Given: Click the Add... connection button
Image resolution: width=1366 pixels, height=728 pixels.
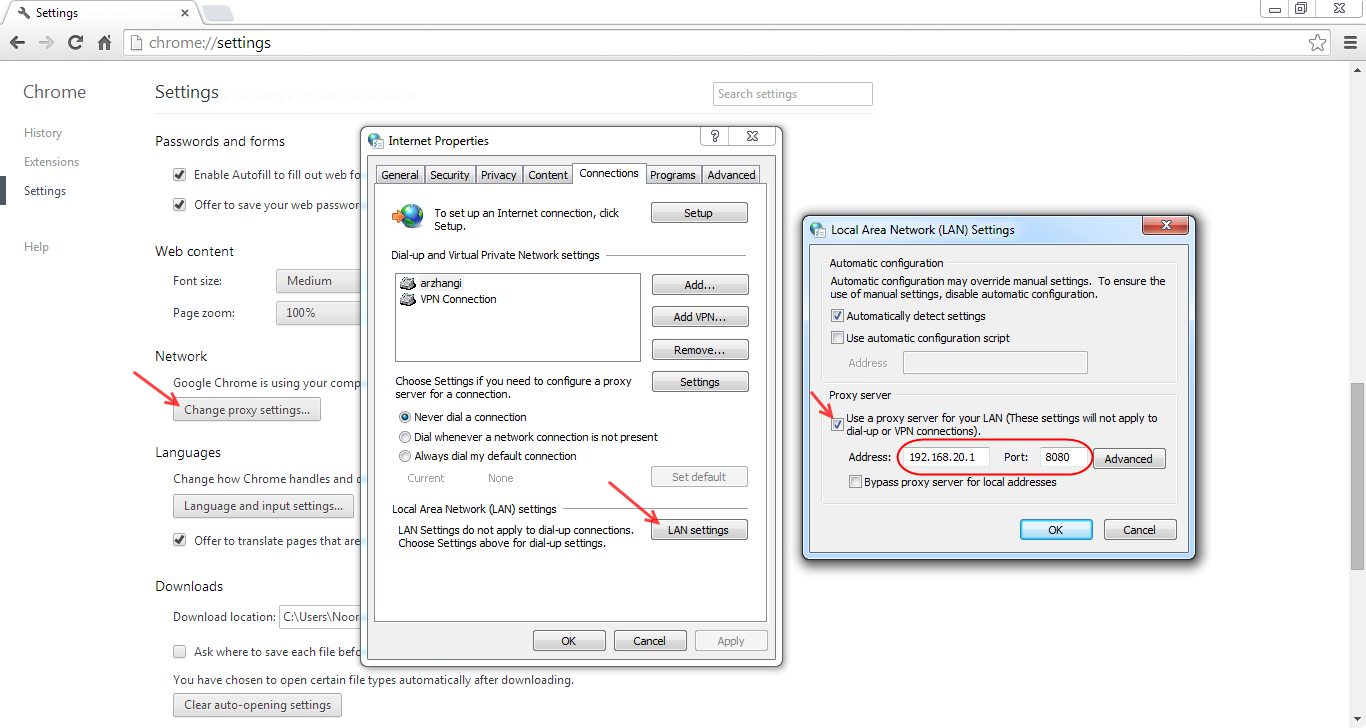Looking at the screenshot, I should pyautogui.click(x=700, y=285).
